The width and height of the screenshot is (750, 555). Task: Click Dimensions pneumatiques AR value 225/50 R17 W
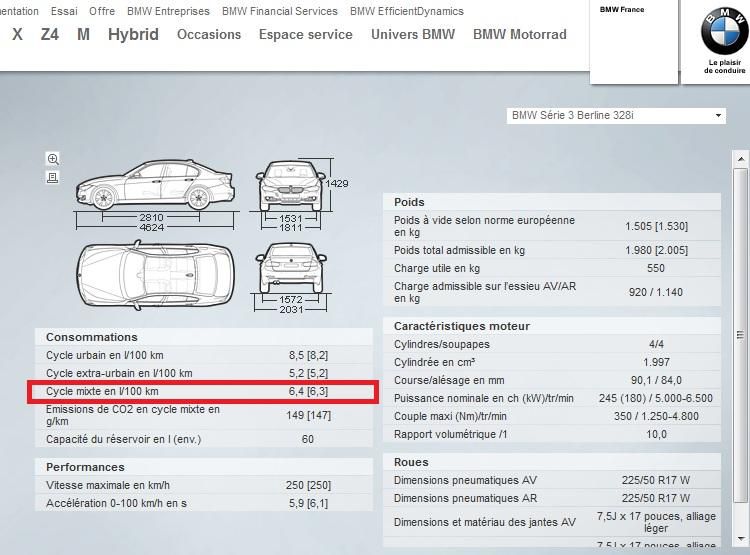coord(656,499)
